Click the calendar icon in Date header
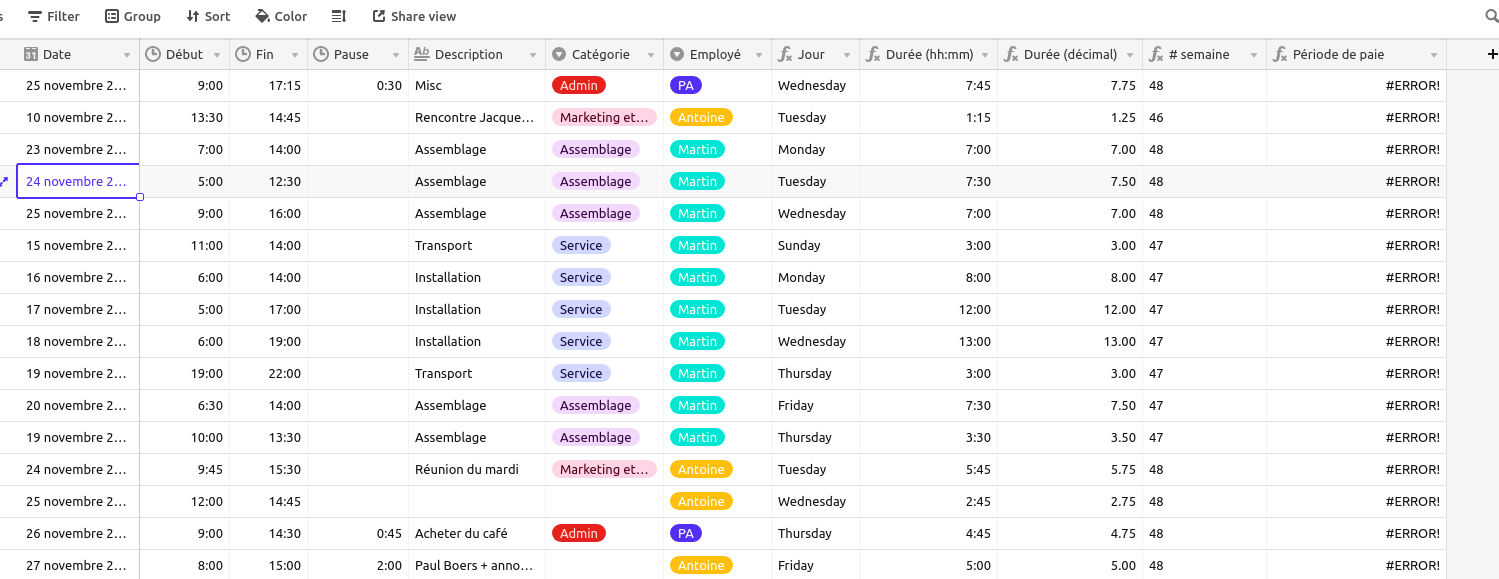The height and width of the screenshot is (579, 1499). [x=31, y=54]
